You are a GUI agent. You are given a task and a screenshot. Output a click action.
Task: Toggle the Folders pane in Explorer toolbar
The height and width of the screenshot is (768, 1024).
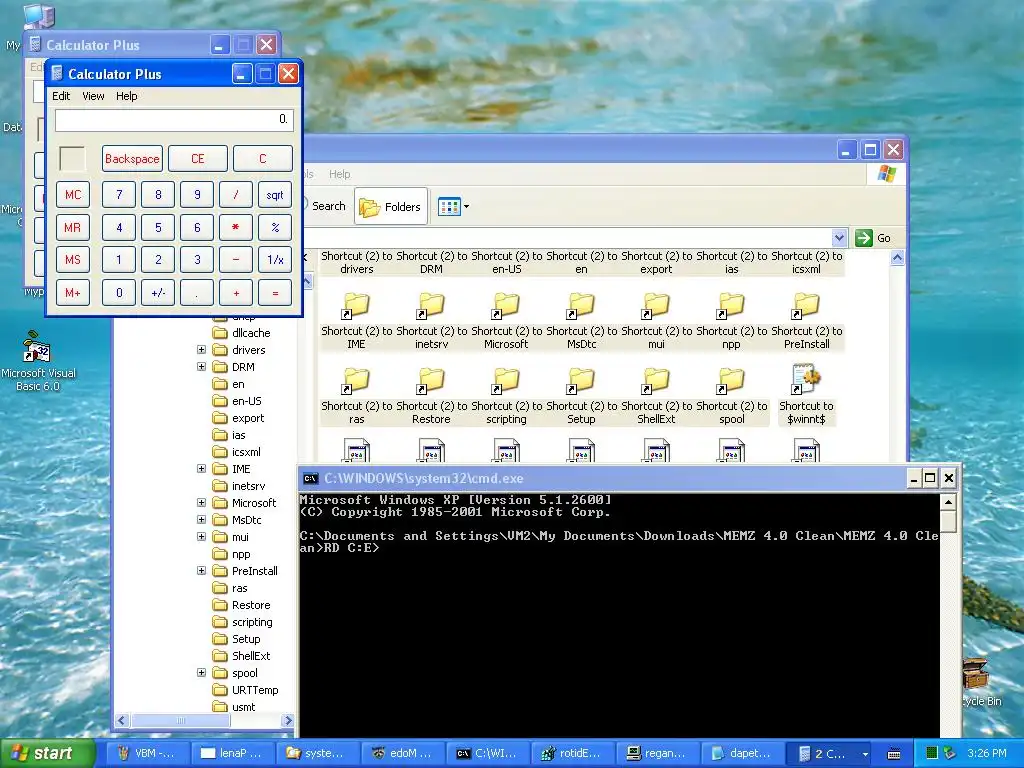tap(391, 206)
